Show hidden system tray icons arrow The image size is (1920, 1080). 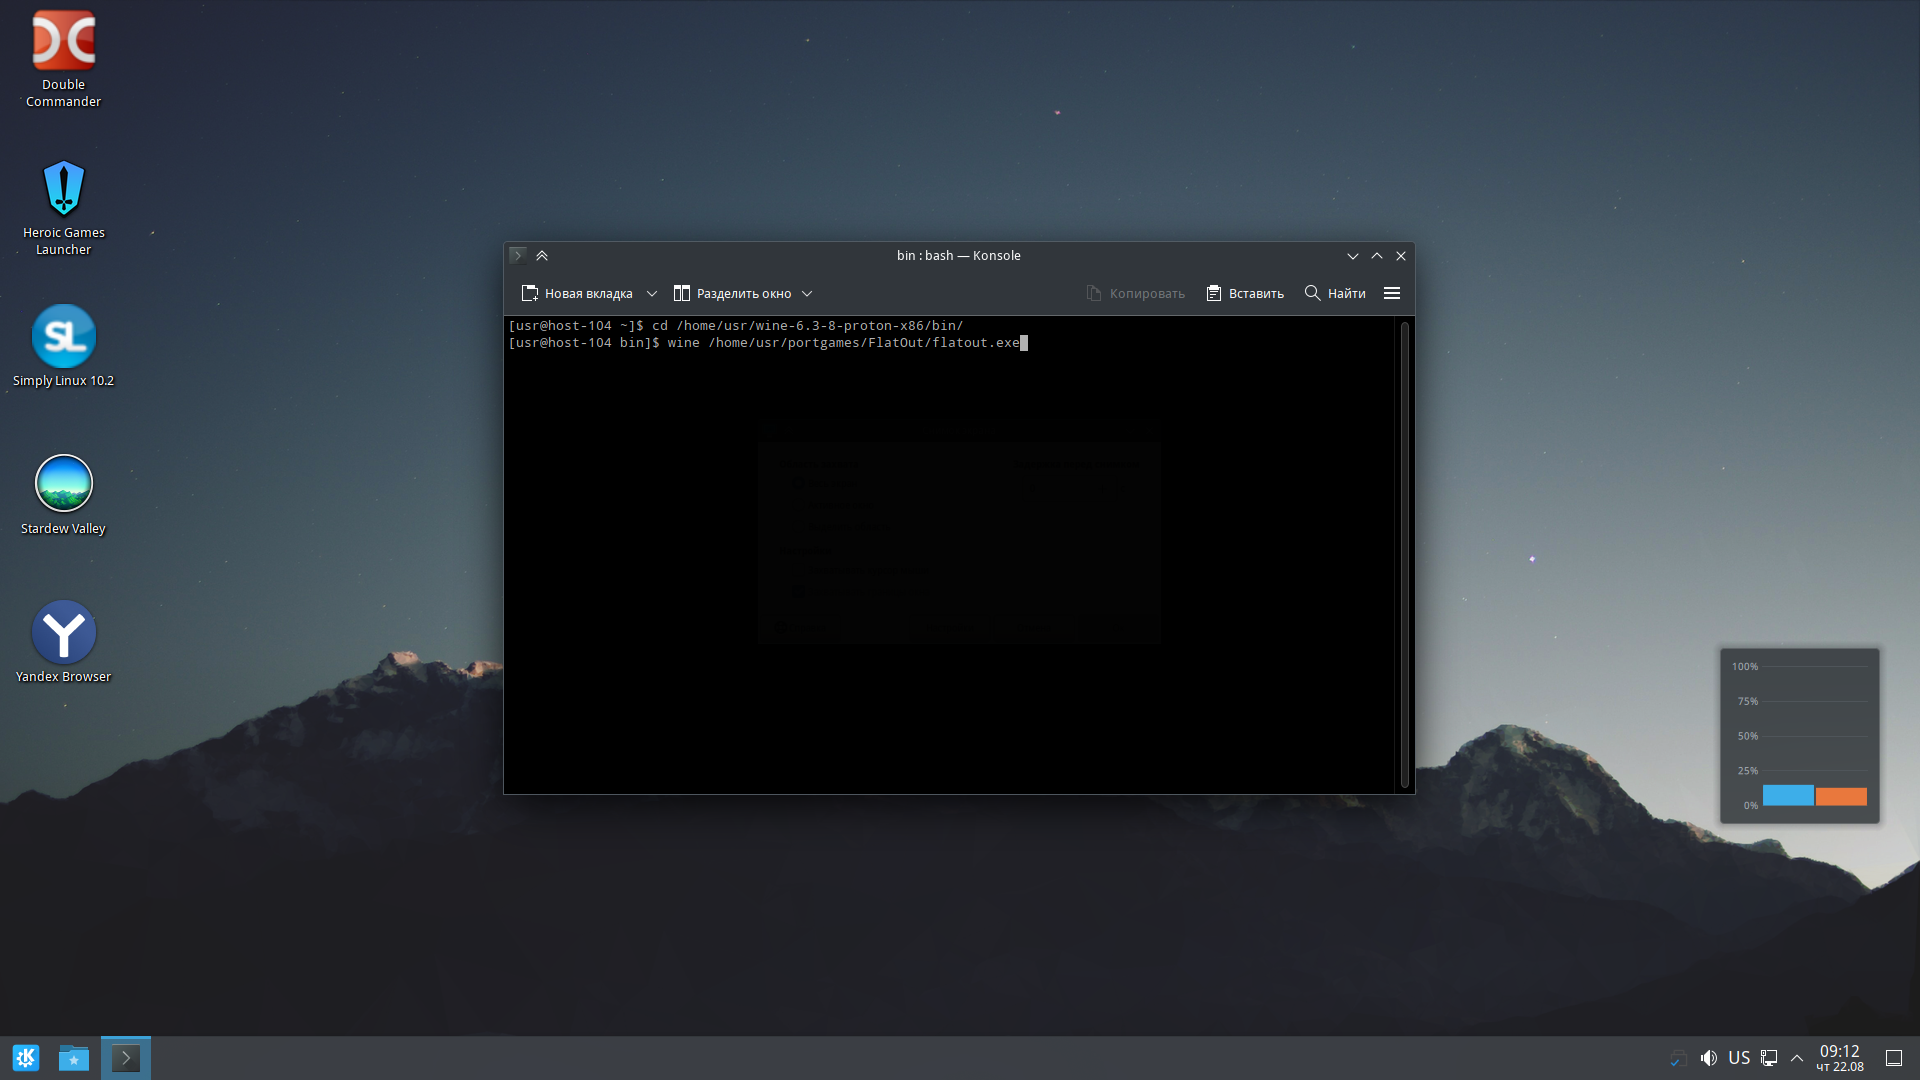pyautogui.click(x=1797, y=1058)
